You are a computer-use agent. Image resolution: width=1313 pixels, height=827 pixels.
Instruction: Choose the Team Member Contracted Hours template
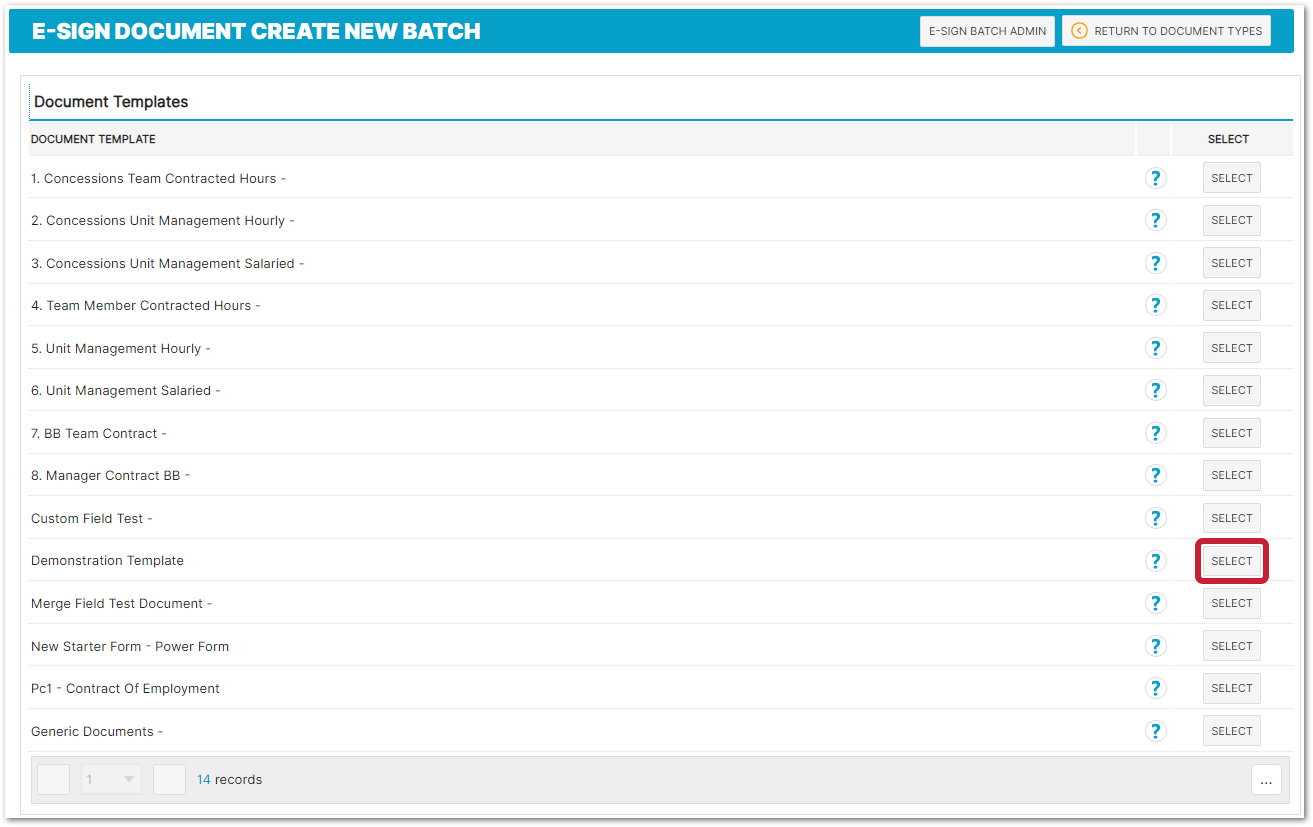pyautogui.click(x=1231, y=306)
